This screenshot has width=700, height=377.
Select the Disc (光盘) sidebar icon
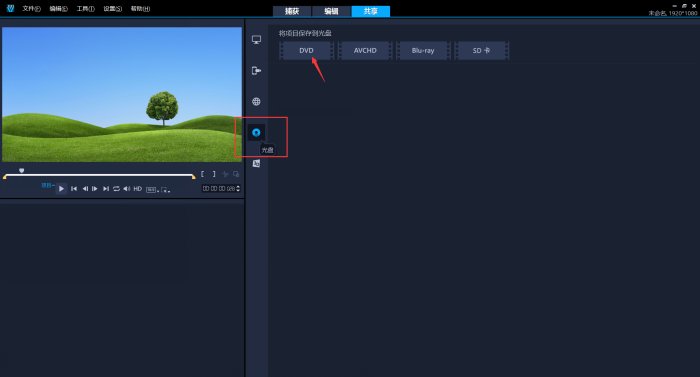click(x=256, y=133)
